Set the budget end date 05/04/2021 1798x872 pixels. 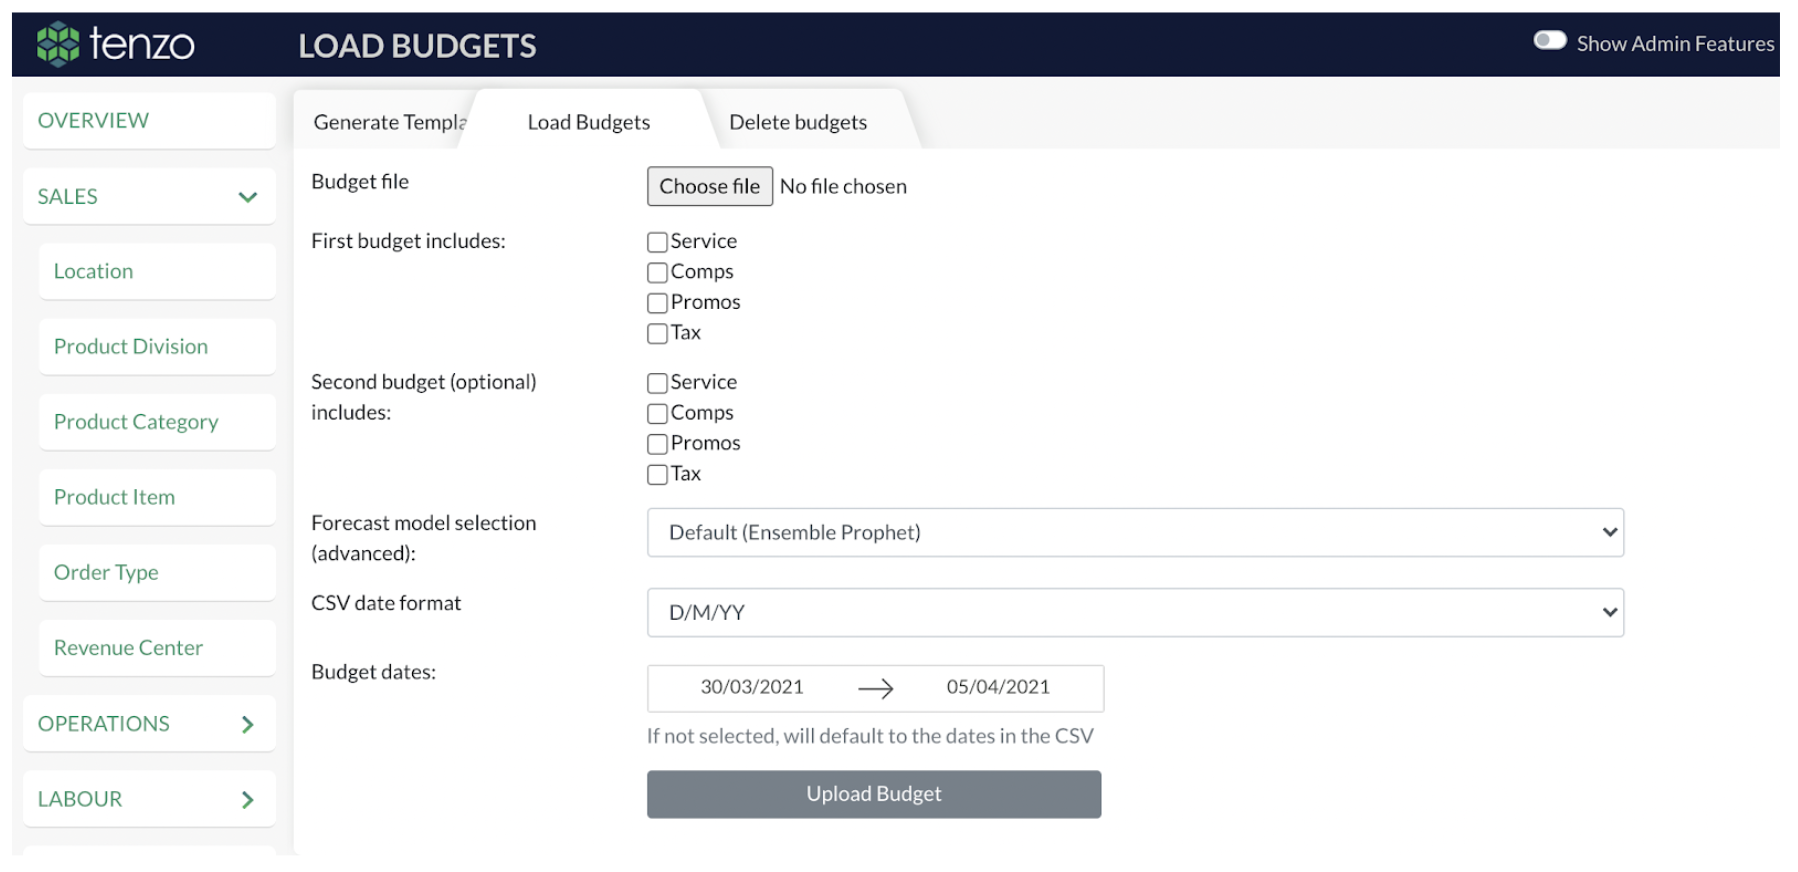click(998, 687)
